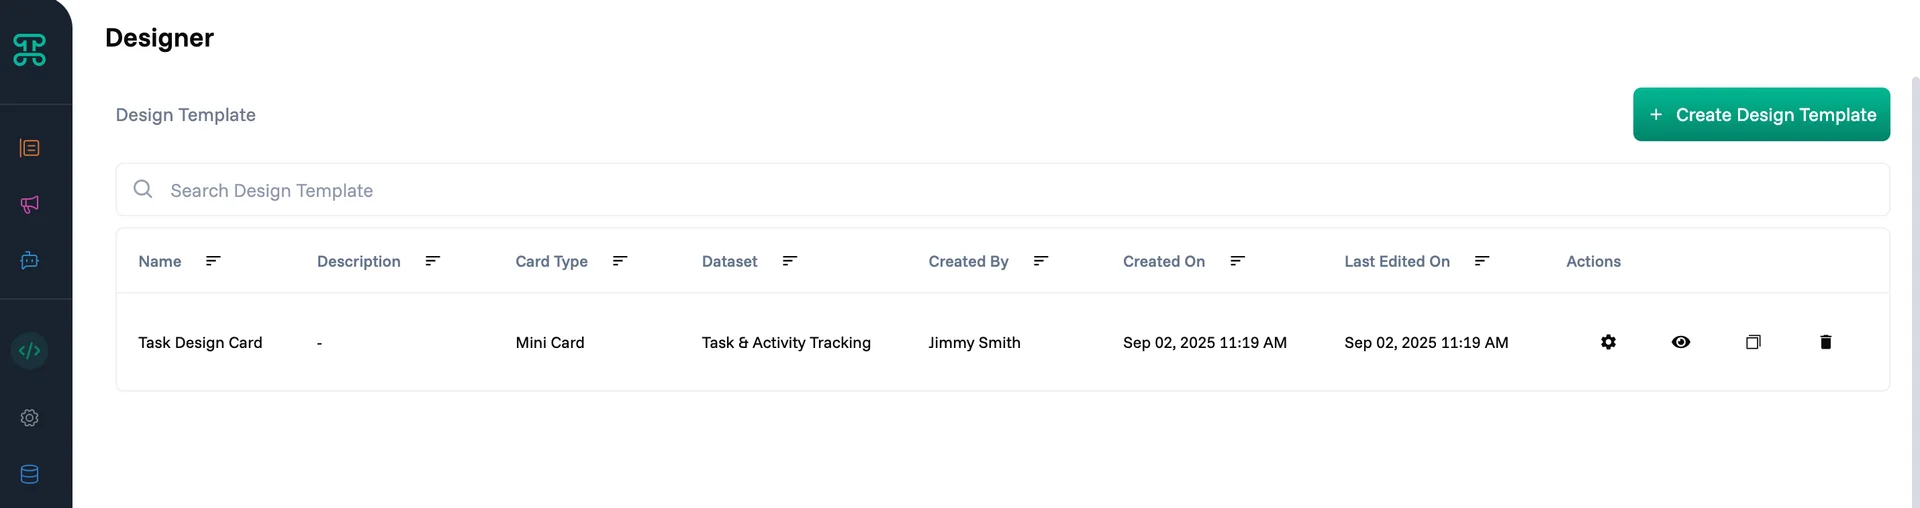This screenshot has width=1920, height=508.
Task: Preview Task Design Card with eye icon
Action: click(1681, 342)
